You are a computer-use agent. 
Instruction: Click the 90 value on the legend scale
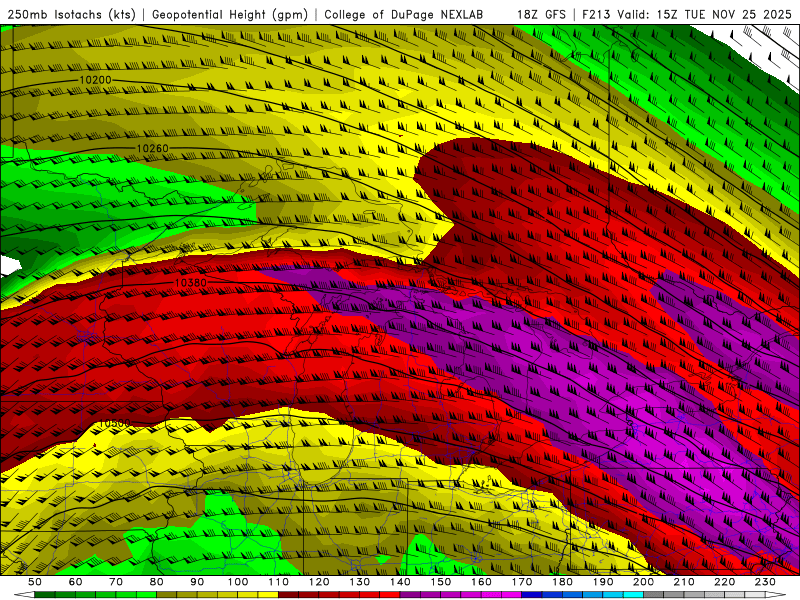coord(197,582)
